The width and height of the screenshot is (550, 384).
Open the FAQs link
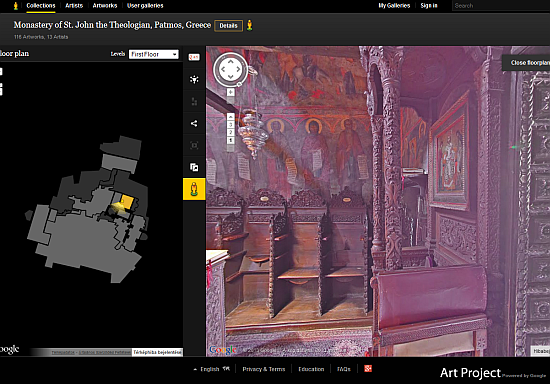[x=343, y=369]
